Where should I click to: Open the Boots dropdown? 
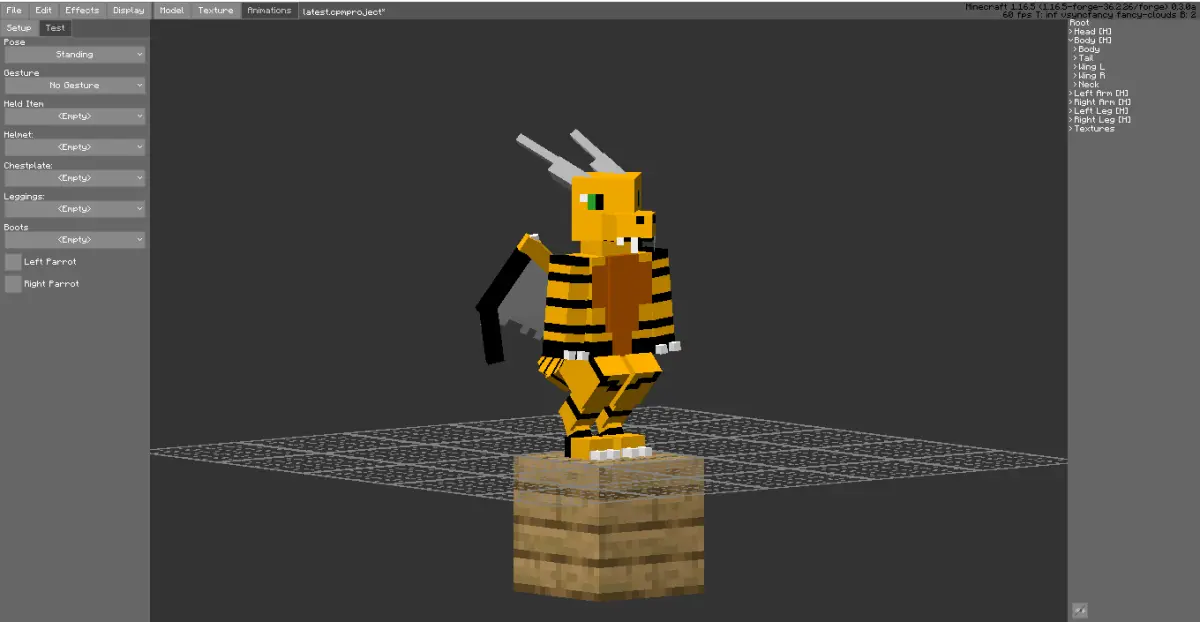coord(75,240)
